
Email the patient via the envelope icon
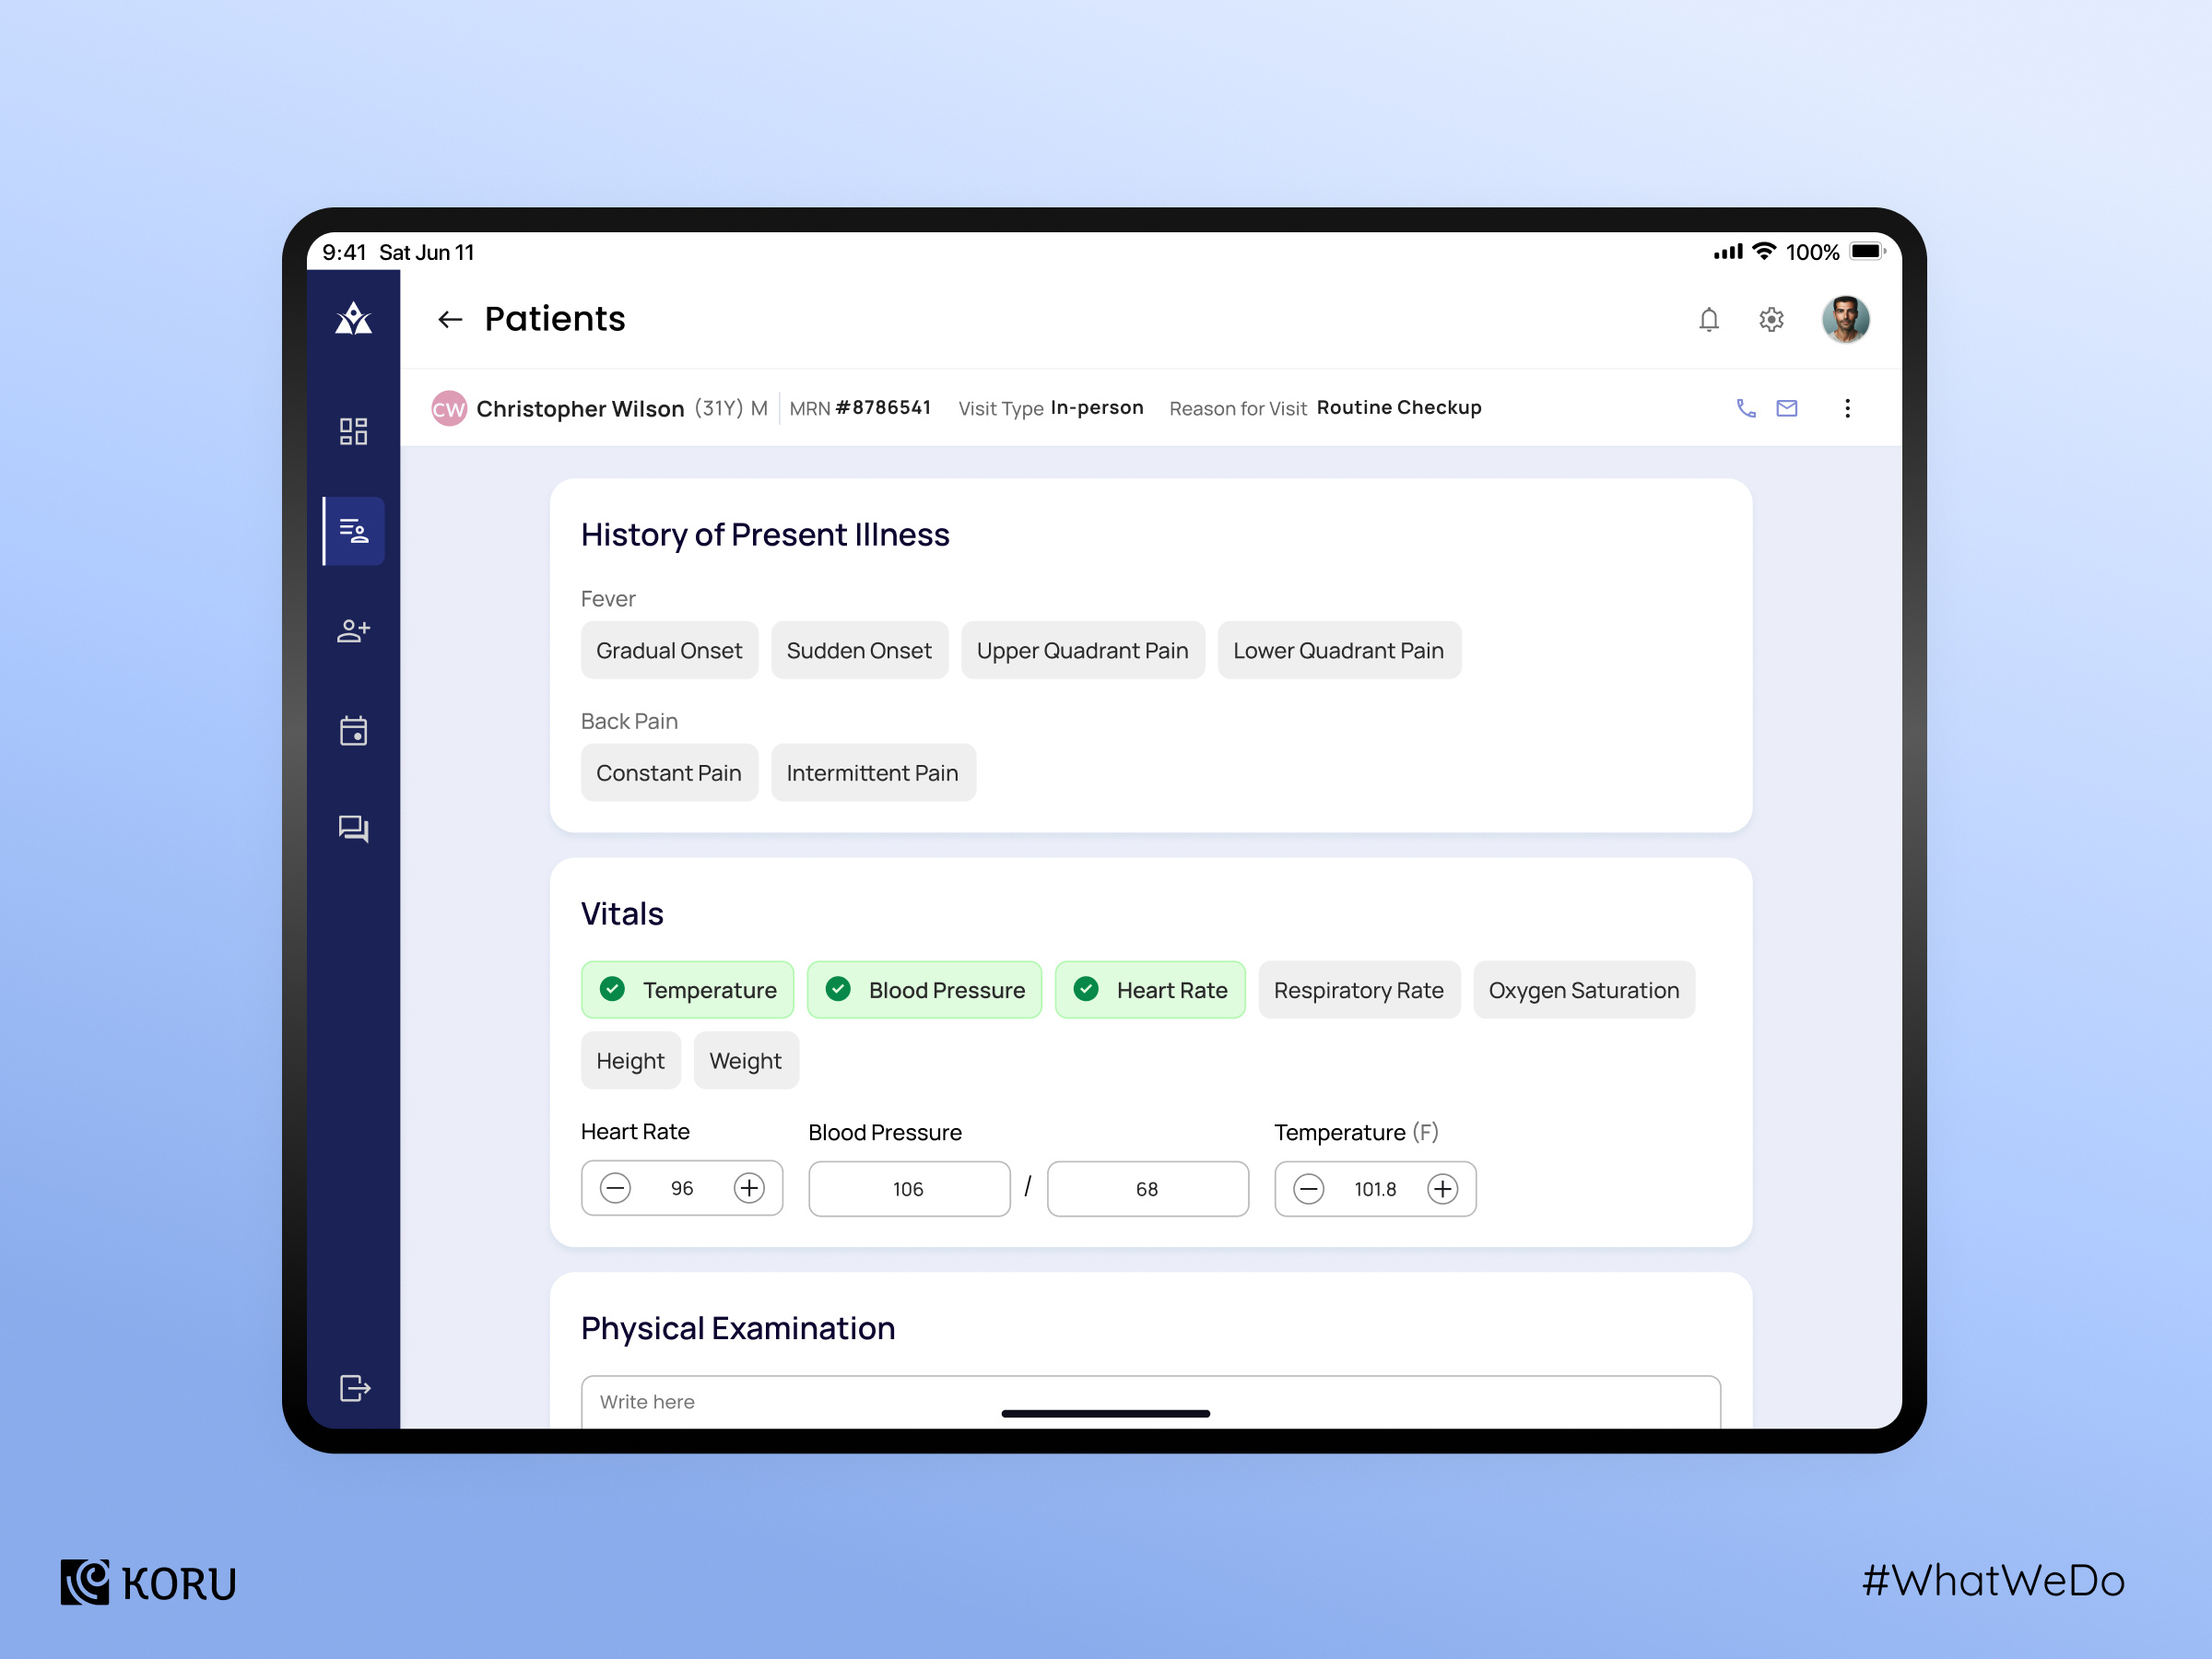click(1786, 407)
